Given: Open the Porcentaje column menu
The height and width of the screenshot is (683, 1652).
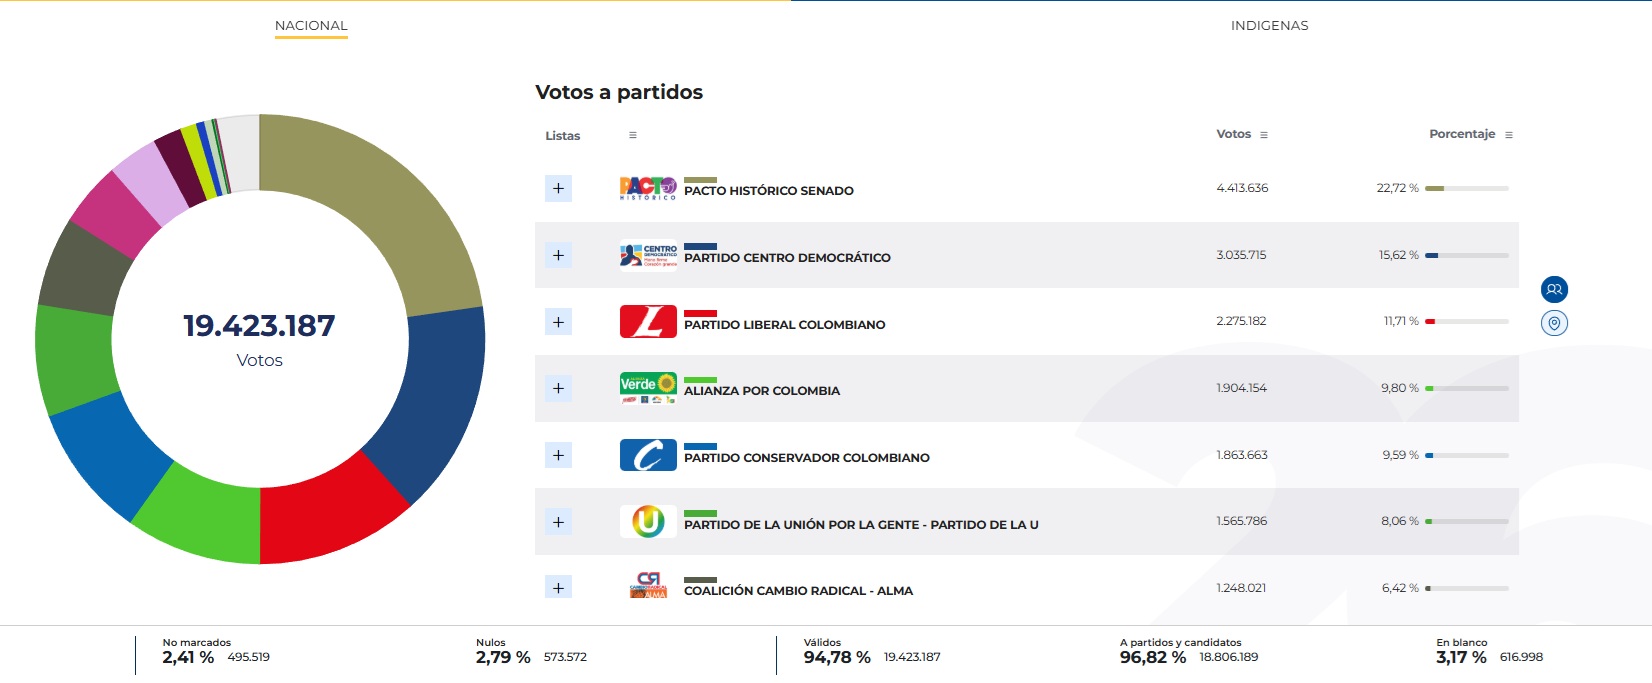Looking at the screenshot, I should coord(1509,135).
